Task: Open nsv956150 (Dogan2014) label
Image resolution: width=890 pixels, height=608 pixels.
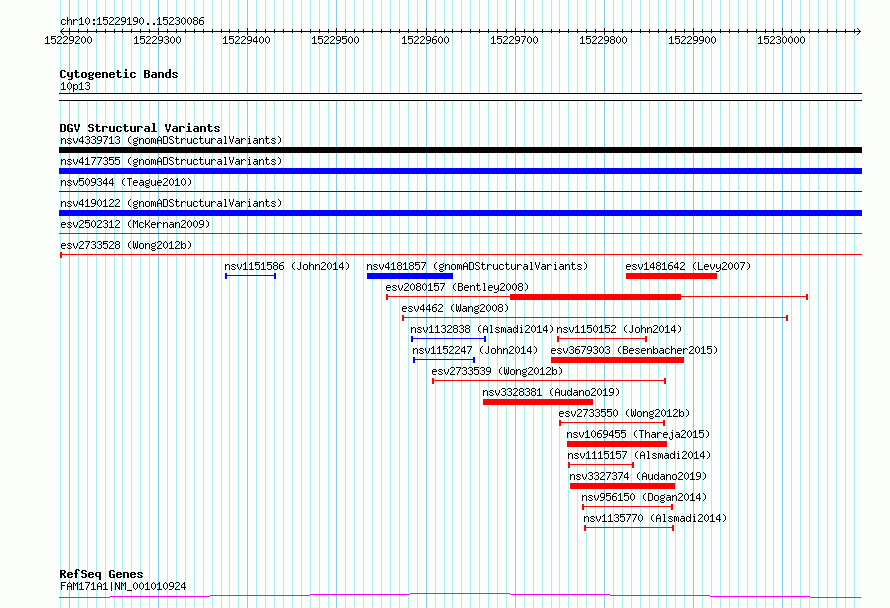Action: (x=644, y=497)
